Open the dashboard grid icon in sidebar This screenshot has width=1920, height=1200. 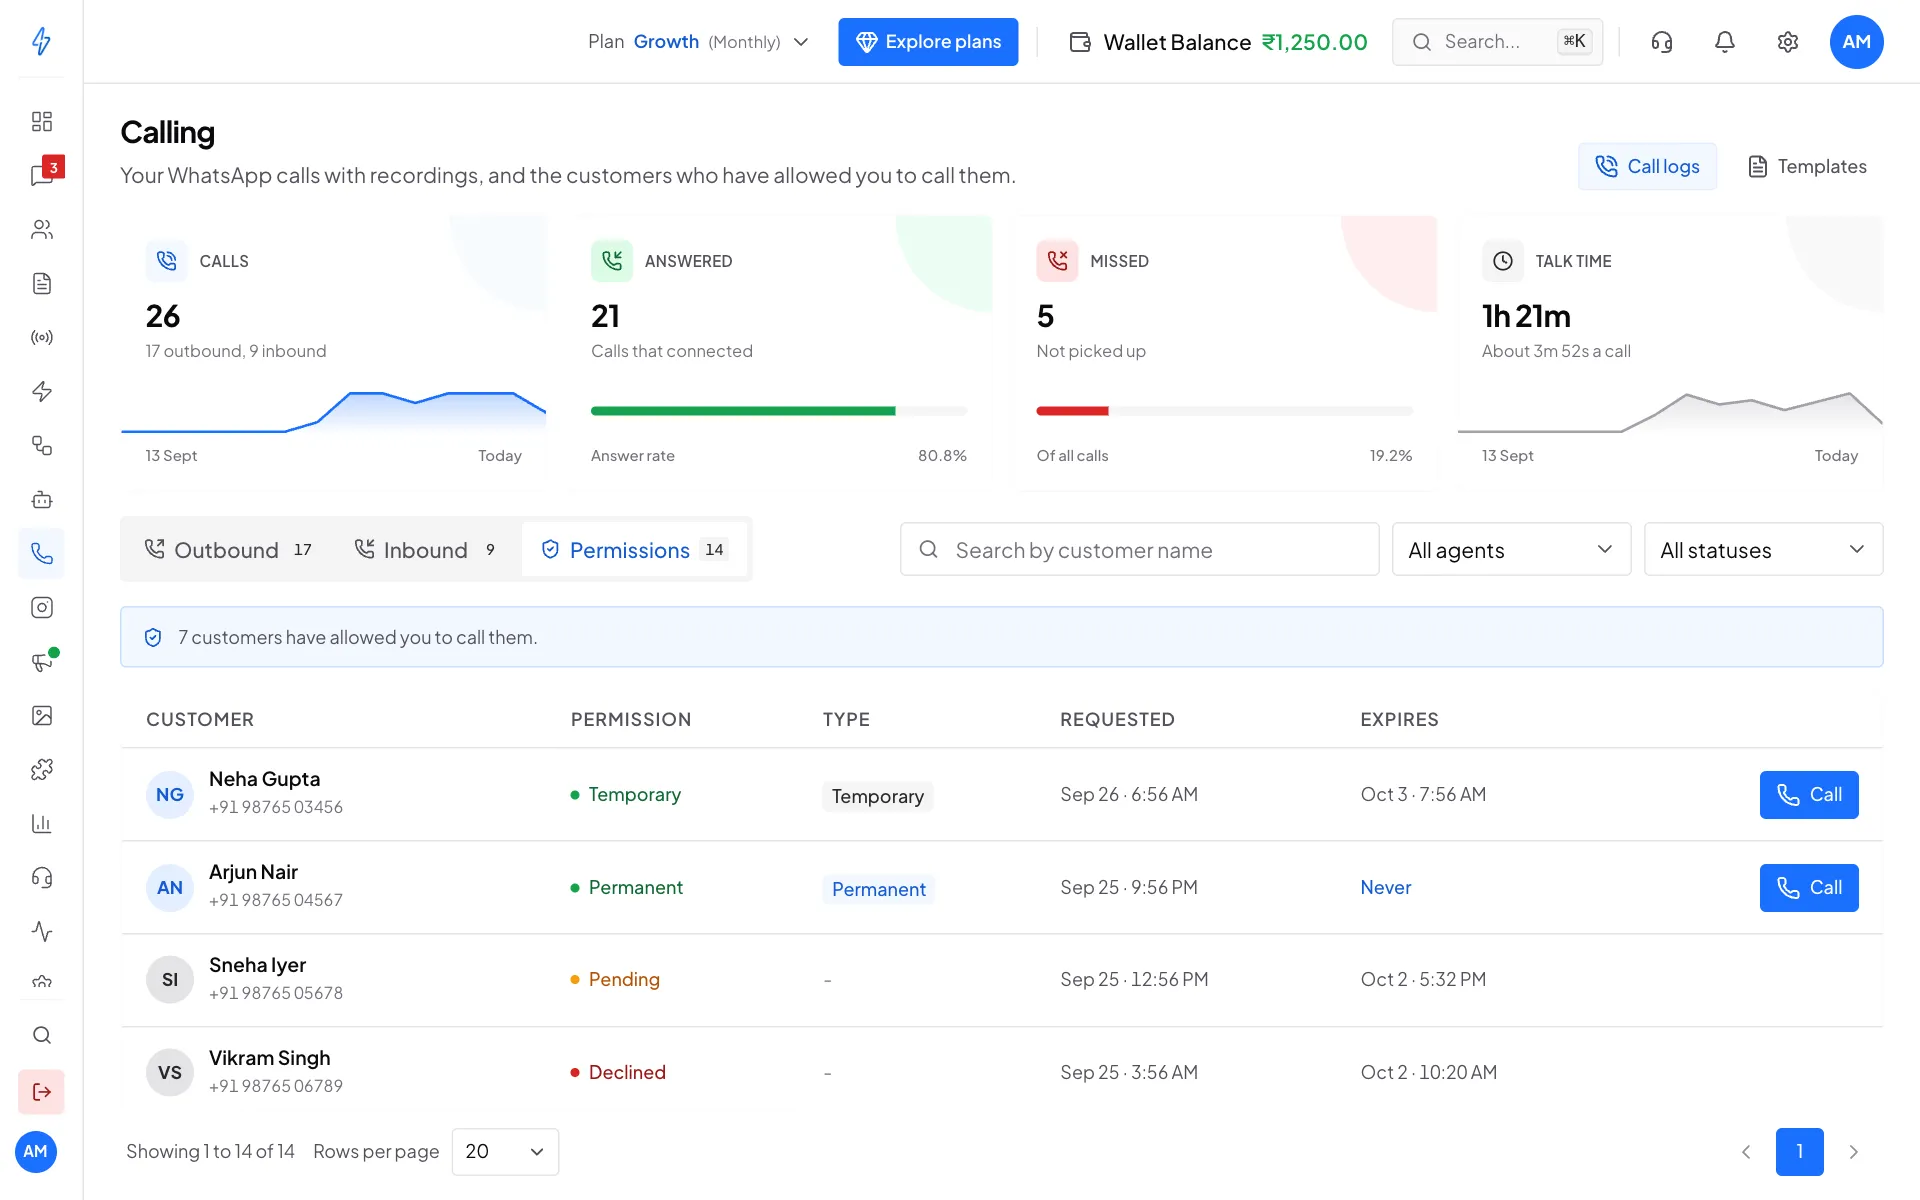point(41,121)
